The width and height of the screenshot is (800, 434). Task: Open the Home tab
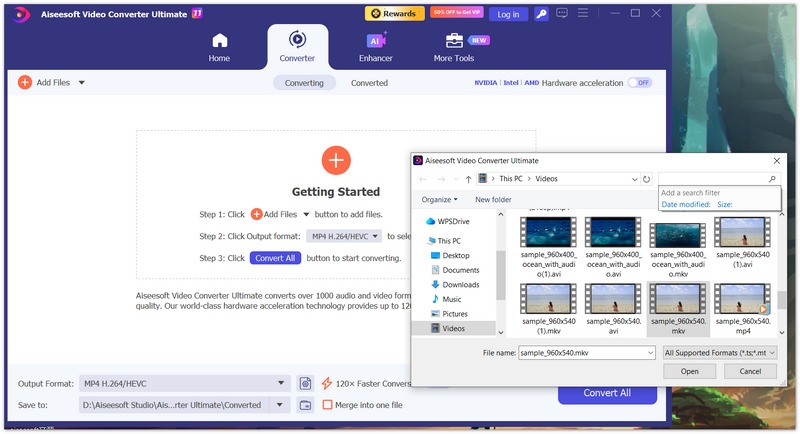tap(219, 47)
